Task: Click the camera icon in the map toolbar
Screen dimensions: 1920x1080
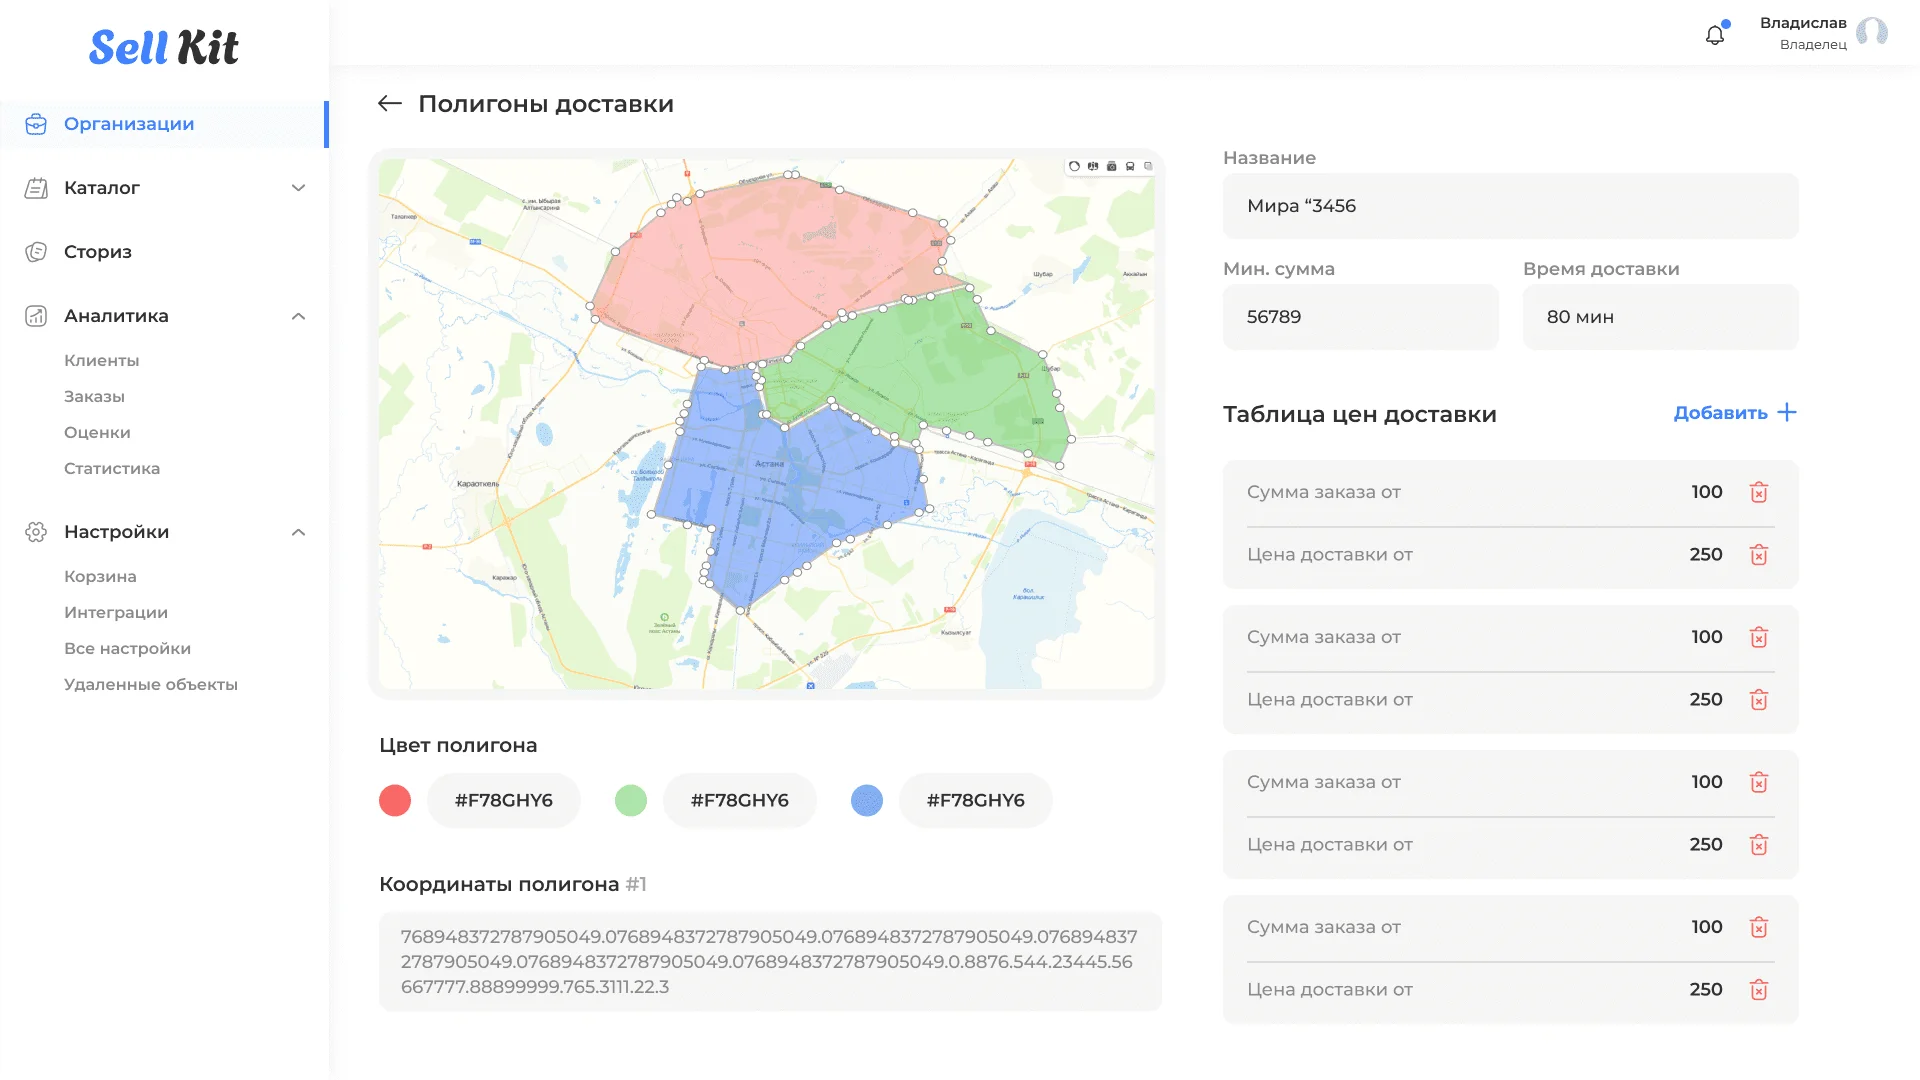Action: coord(1111,166)
